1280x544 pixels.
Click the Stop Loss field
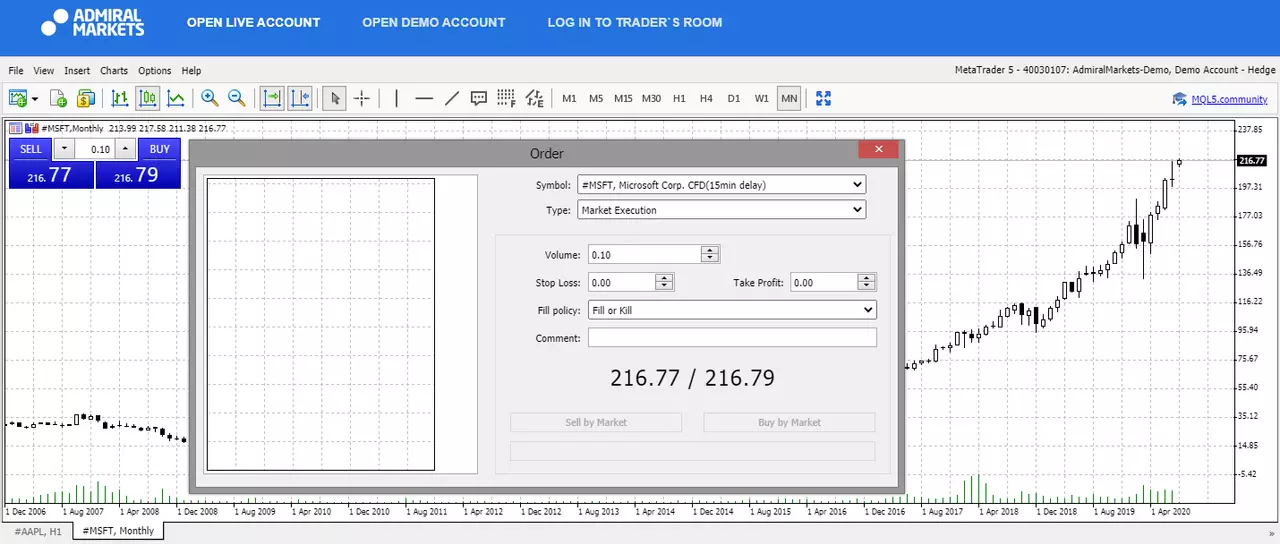[622, 283]
